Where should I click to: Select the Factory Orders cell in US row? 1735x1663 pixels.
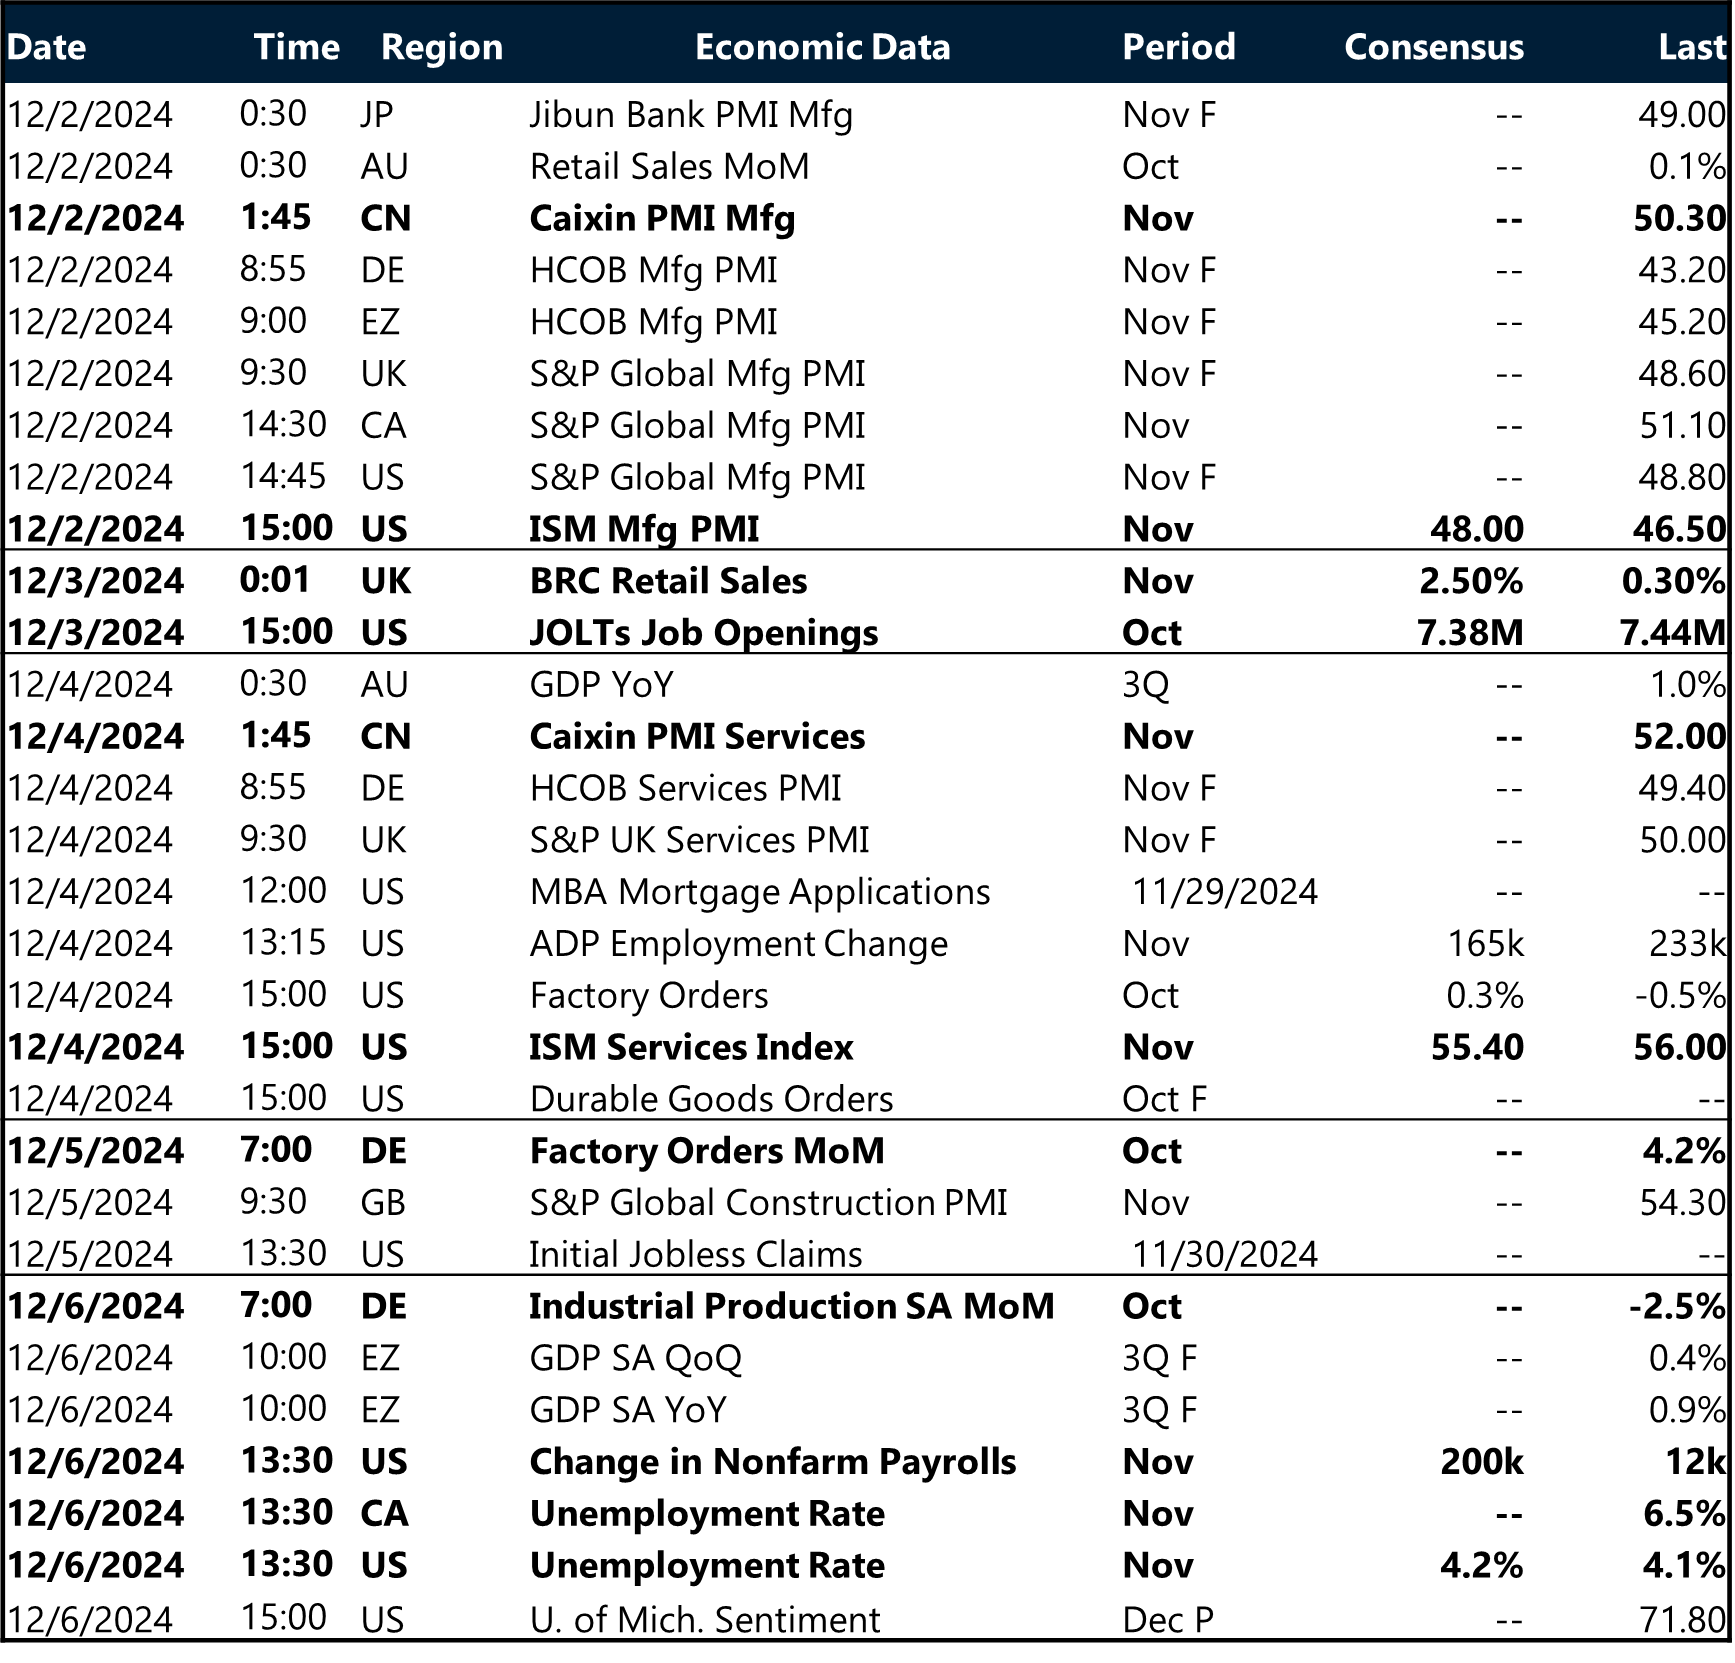(x=649, y=996)
